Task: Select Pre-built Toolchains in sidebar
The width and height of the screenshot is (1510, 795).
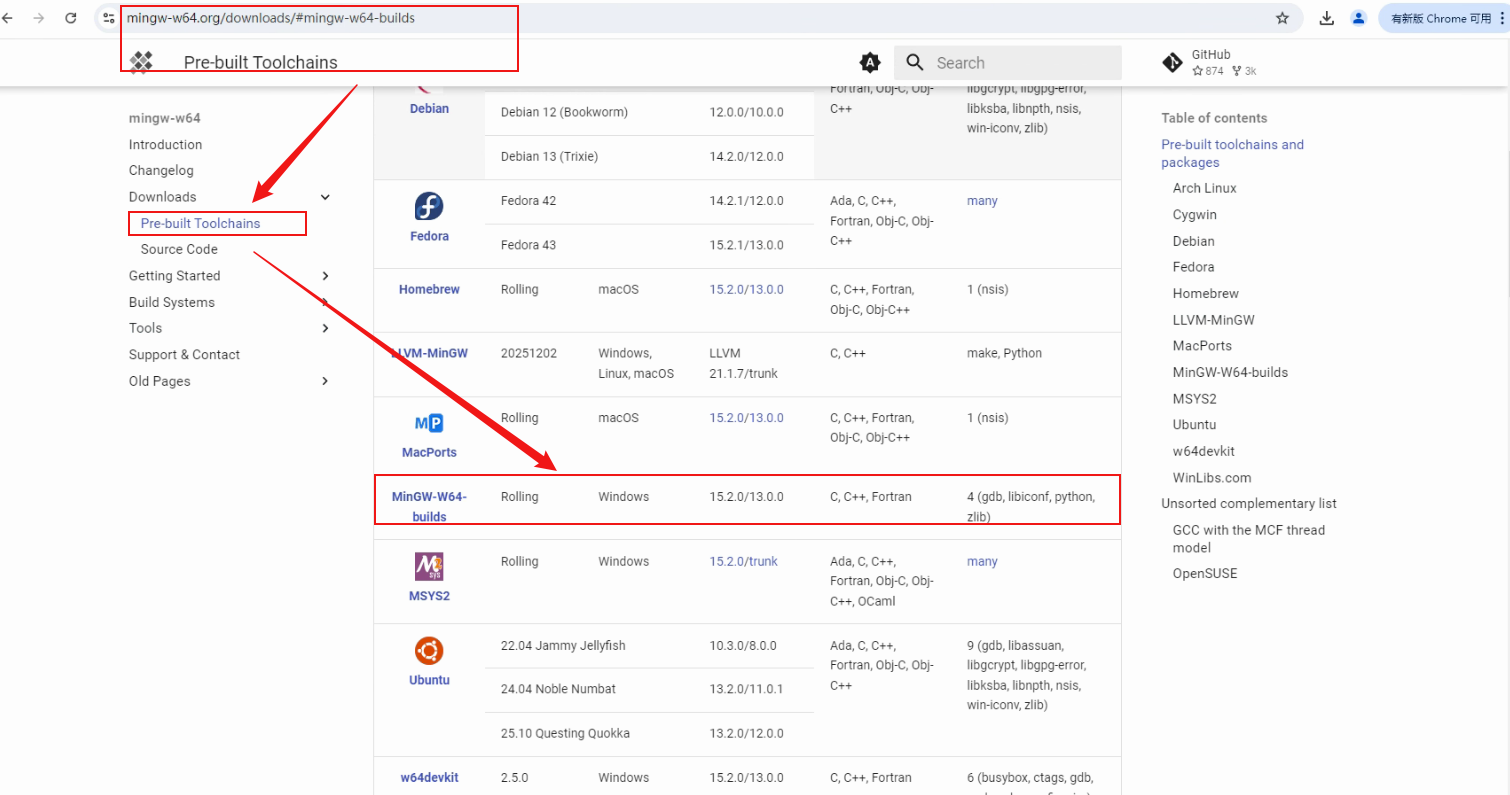Action: (200, 223)
